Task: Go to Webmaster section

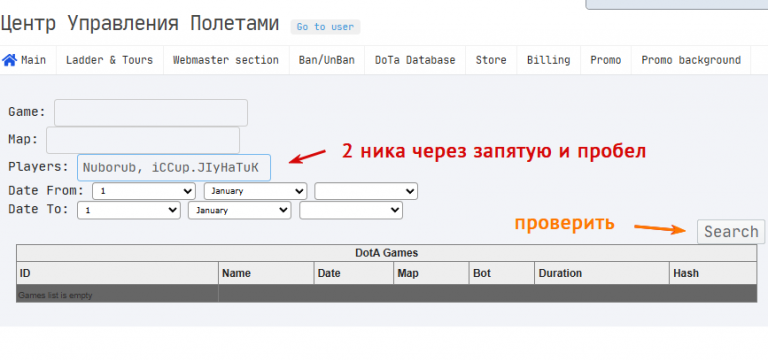Action: pos(226,60)
